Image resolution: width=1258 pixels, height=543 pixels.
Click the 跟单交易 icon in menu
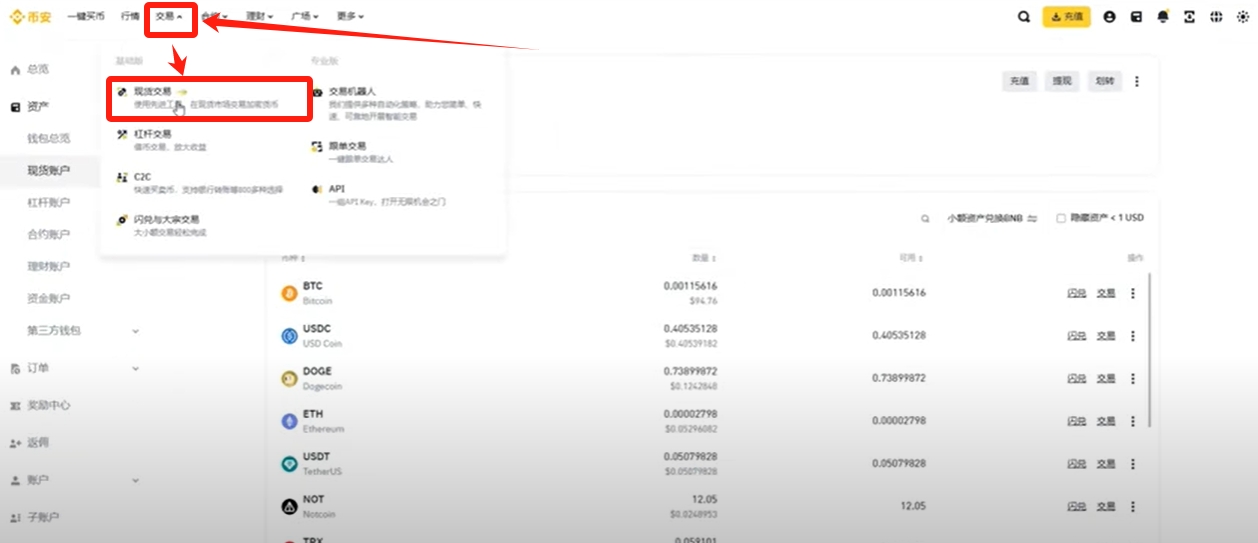coord(318,146)
